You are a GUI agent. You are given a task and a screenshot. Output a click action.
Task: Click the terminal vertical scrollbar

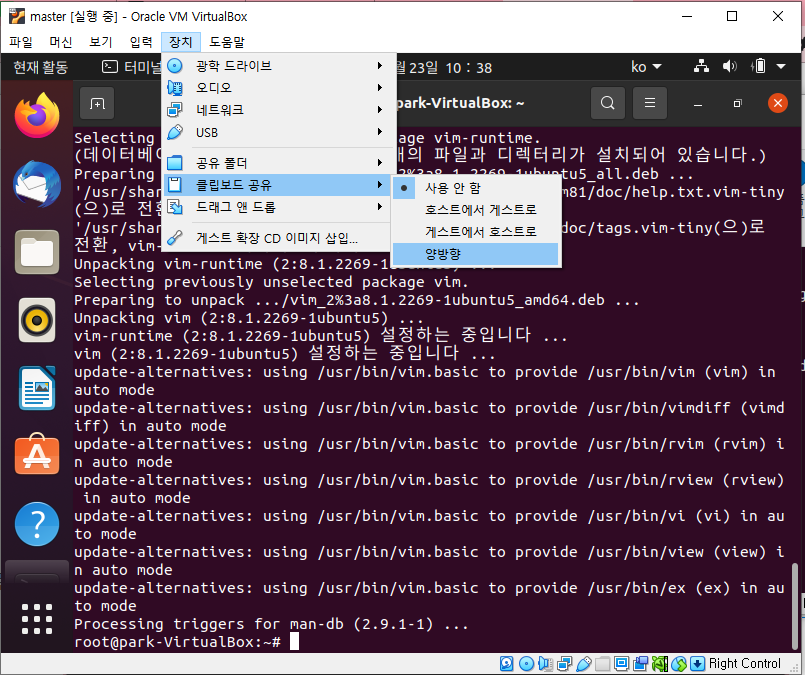[x=794, y=606]
